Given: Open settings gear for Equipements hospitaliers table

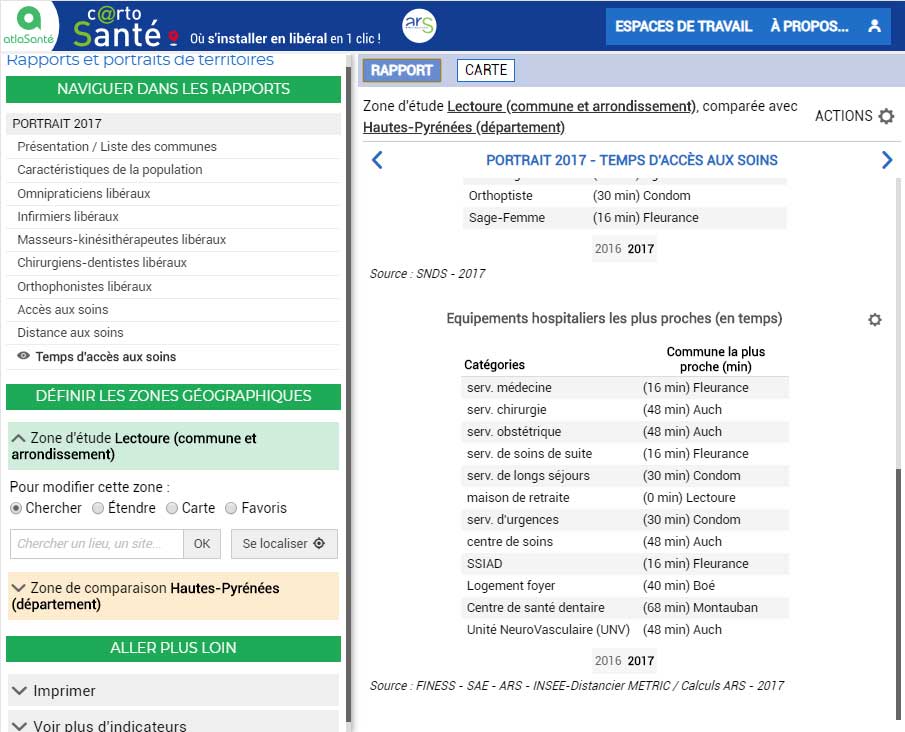Looking at the screenshot, I should pos(875,319).
